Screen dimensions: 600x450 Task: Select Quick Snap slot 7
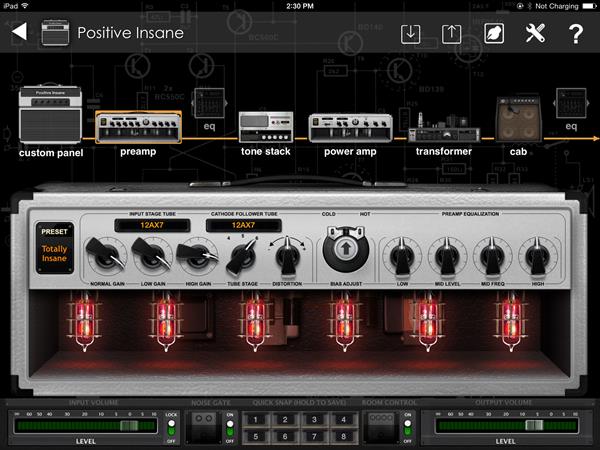coord(314,436)
